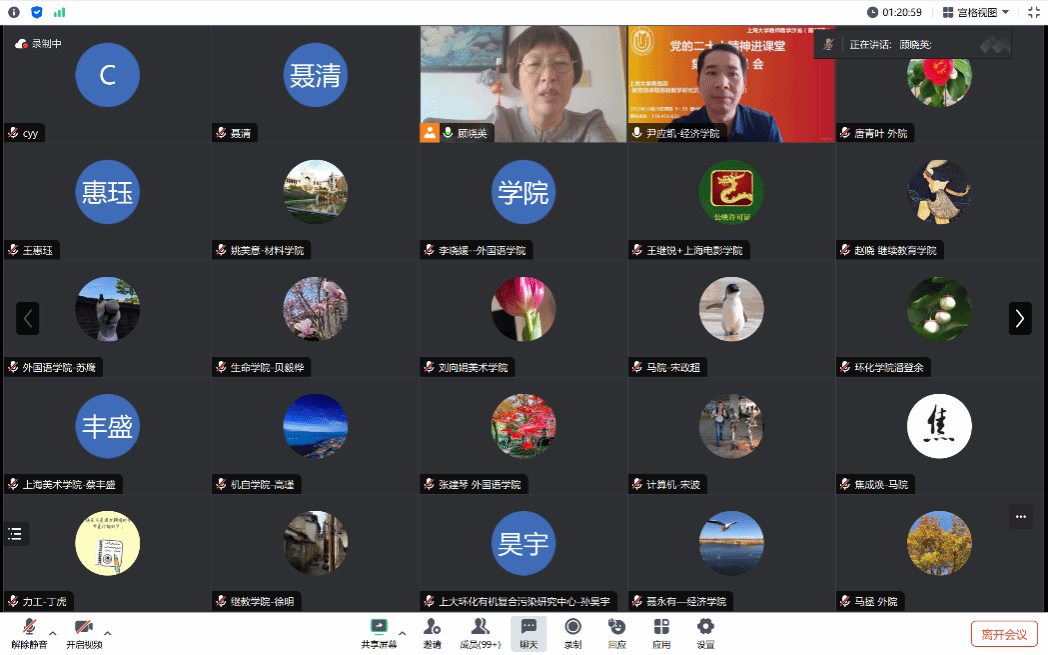Unmute microphone with 解除静音 button
The width and height of the screenshot is (1048, 655).
(29, 632)
